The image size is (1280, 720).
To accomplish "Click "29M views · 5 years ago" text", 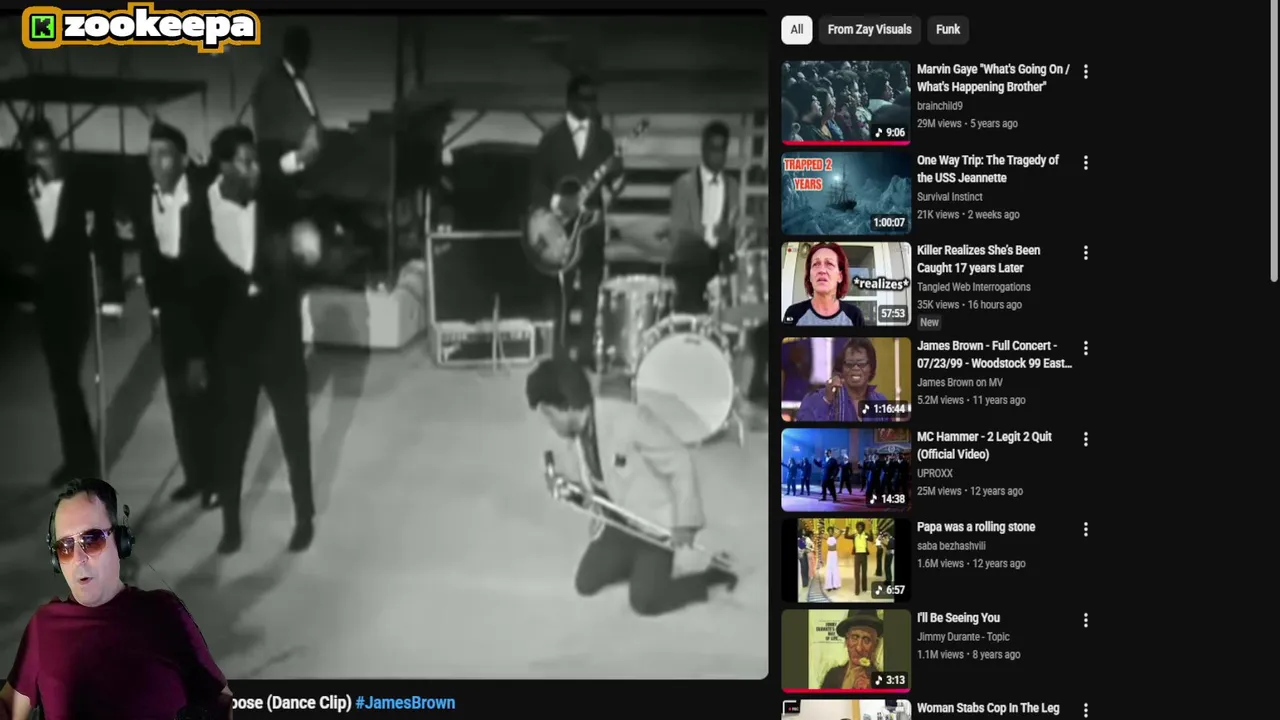I will point(967,124).
